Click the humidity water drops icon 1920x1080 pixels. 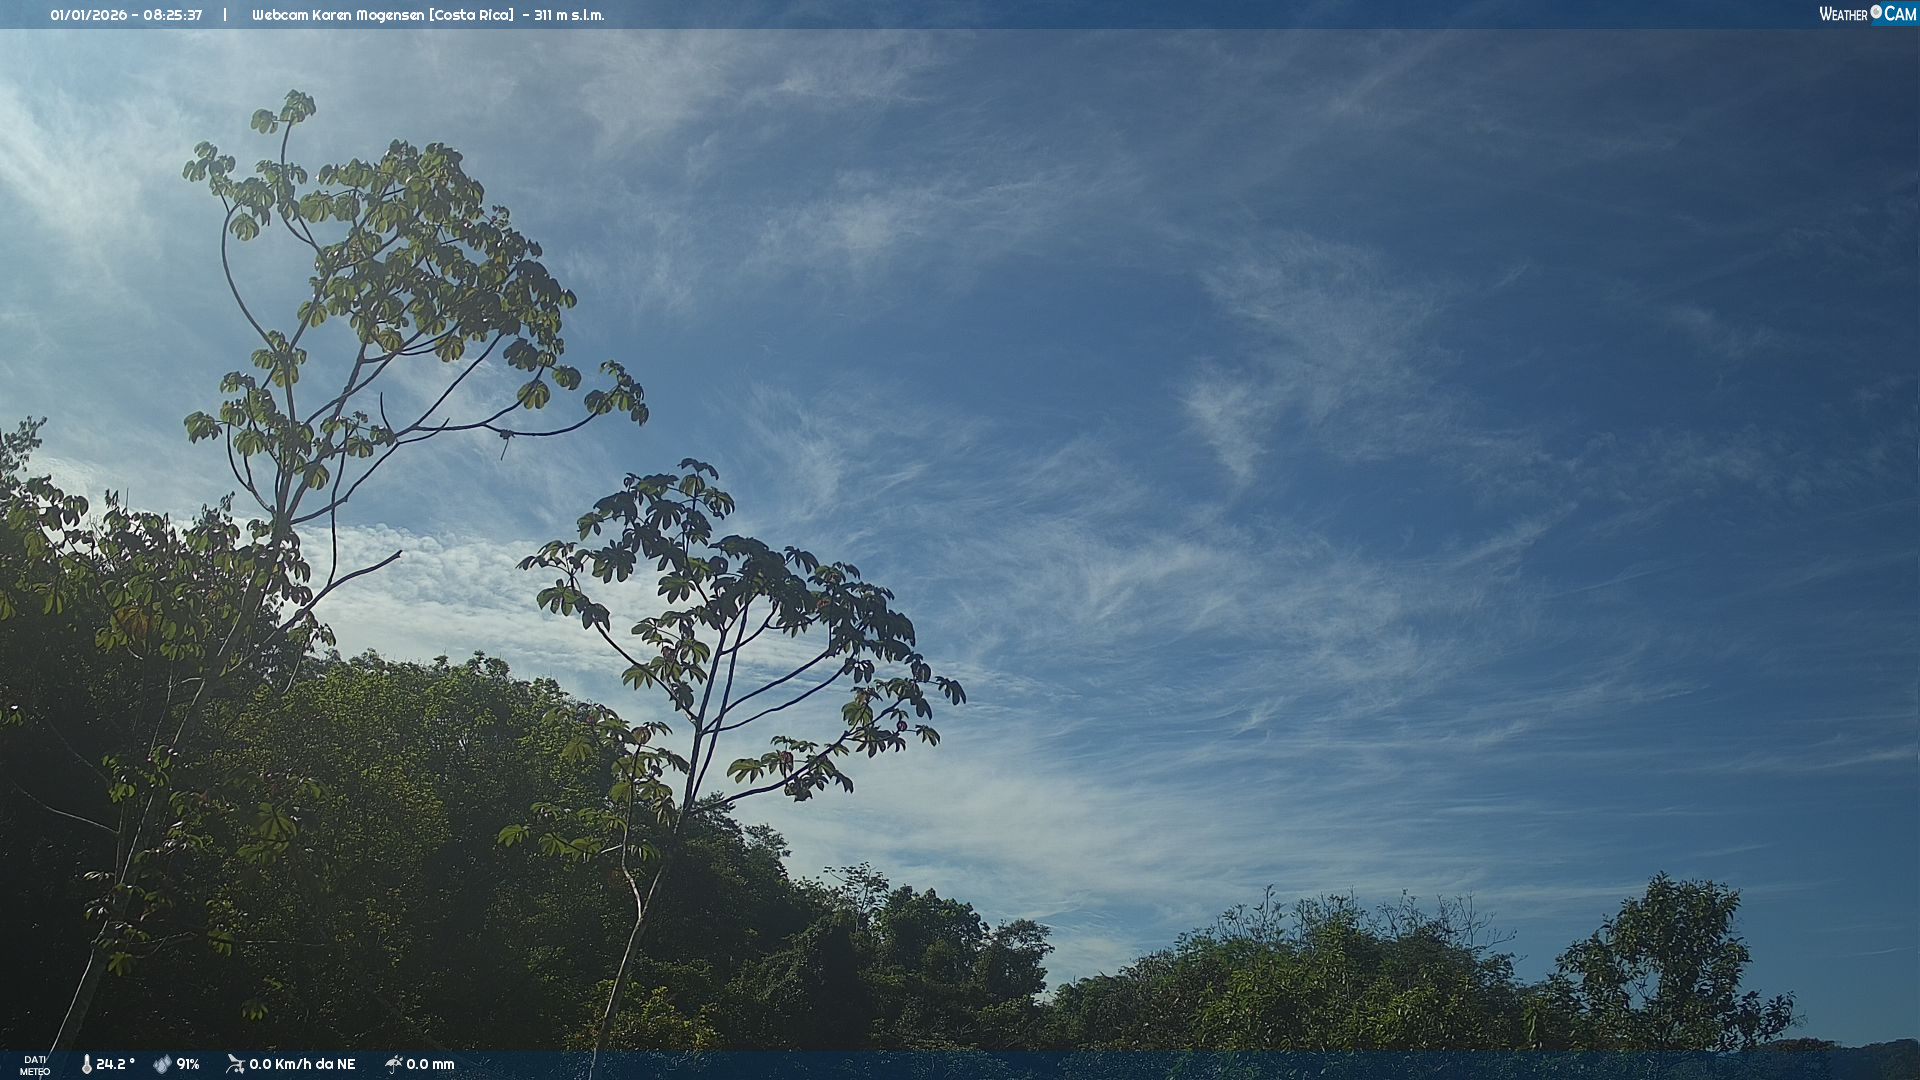point(162,1064)
